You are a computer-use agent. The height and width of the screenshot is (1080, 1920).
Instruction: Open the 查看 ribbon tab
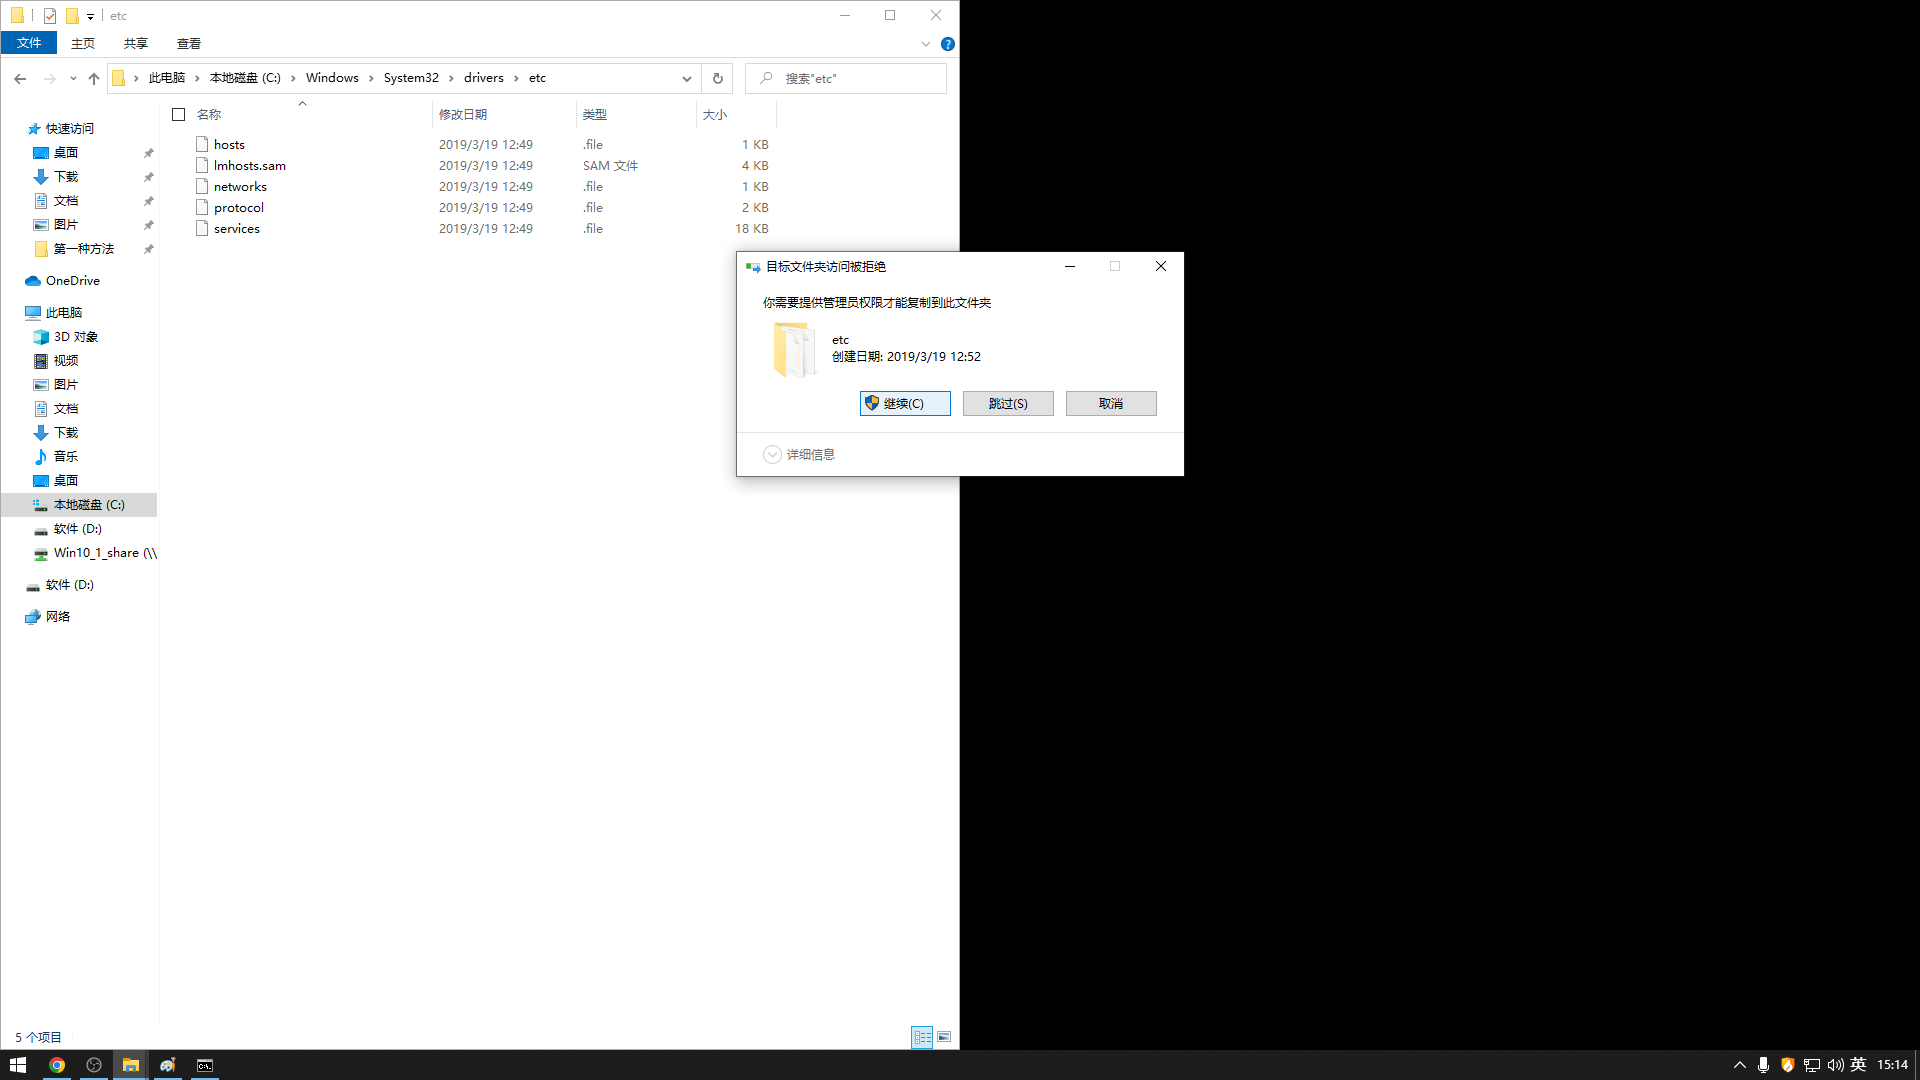pos(189,43)
